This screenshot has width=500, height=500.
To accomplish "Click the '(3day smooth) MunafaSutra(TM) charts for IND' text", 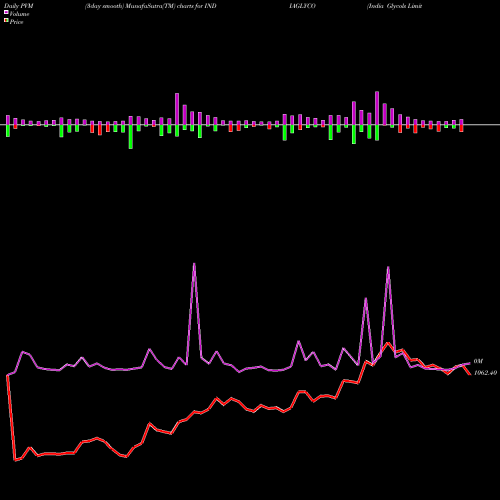I will (151, 6).
